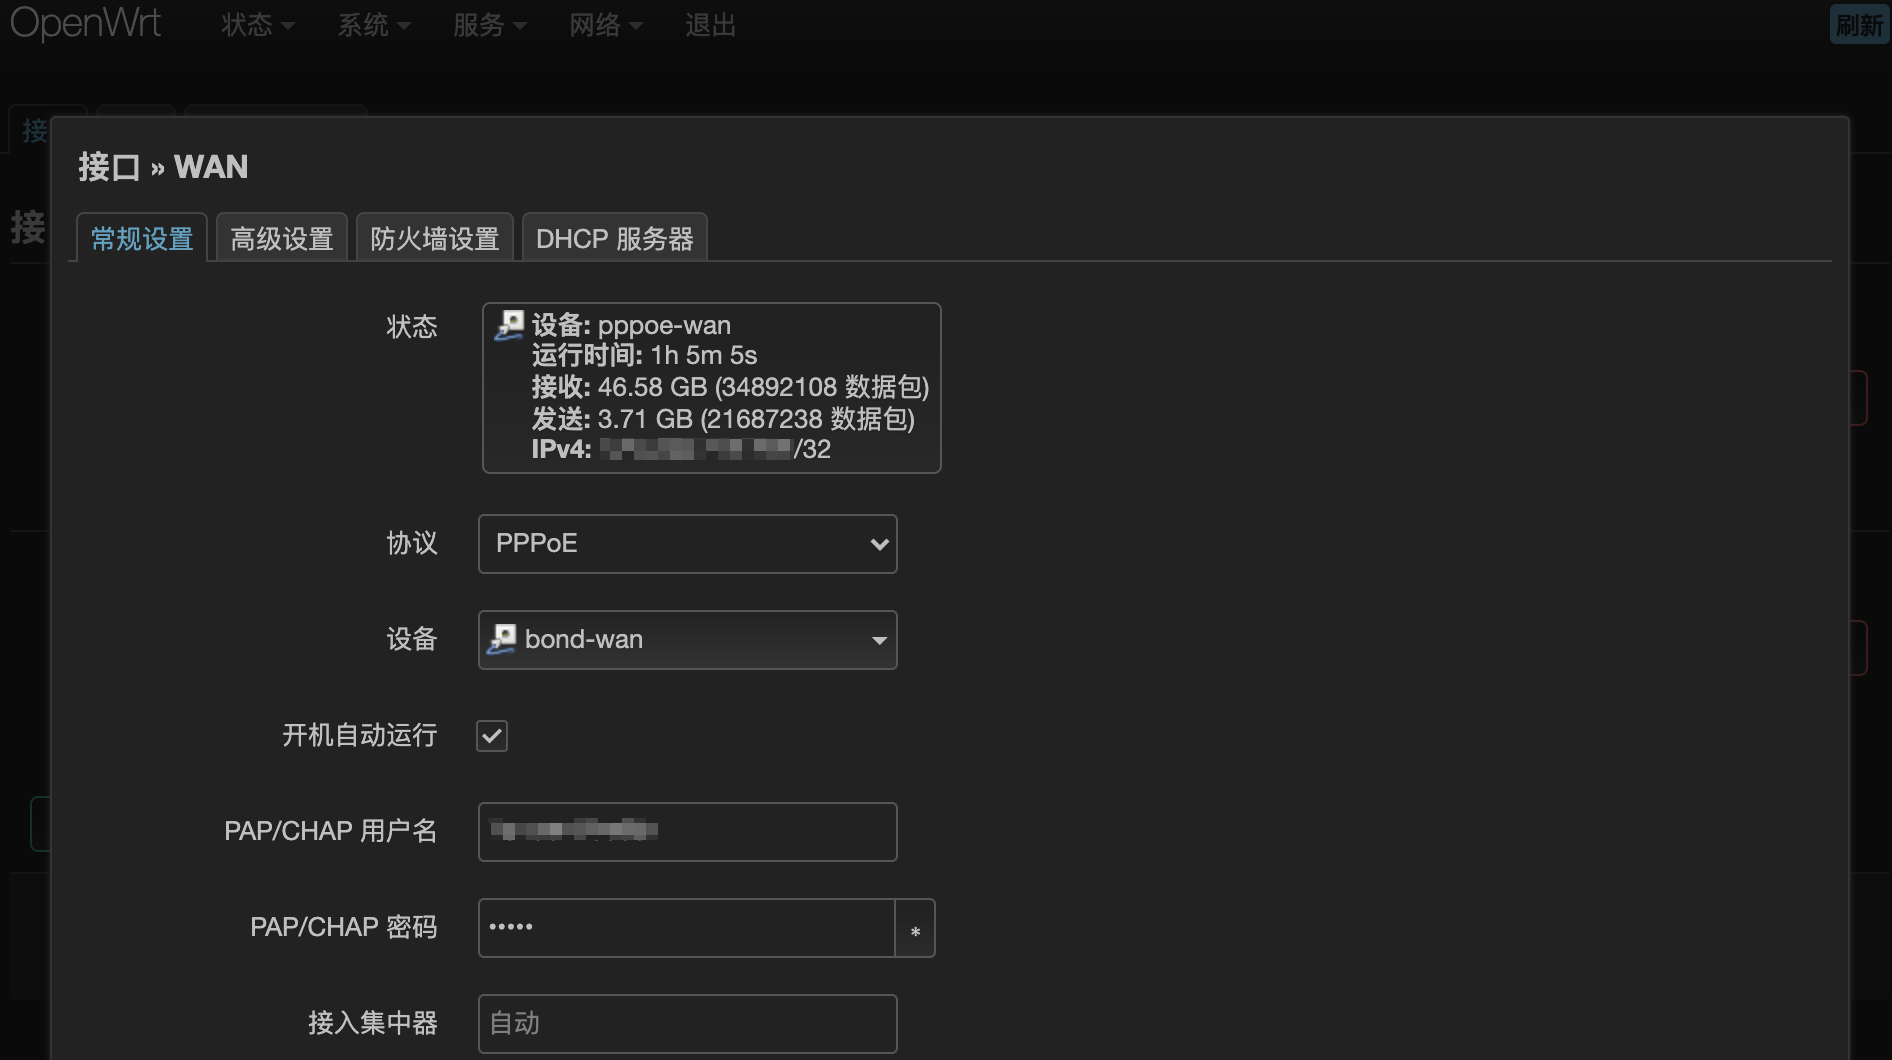
Task: Open the 协议 protocol dropdown showing PPPoE
Action: point(687,543)
